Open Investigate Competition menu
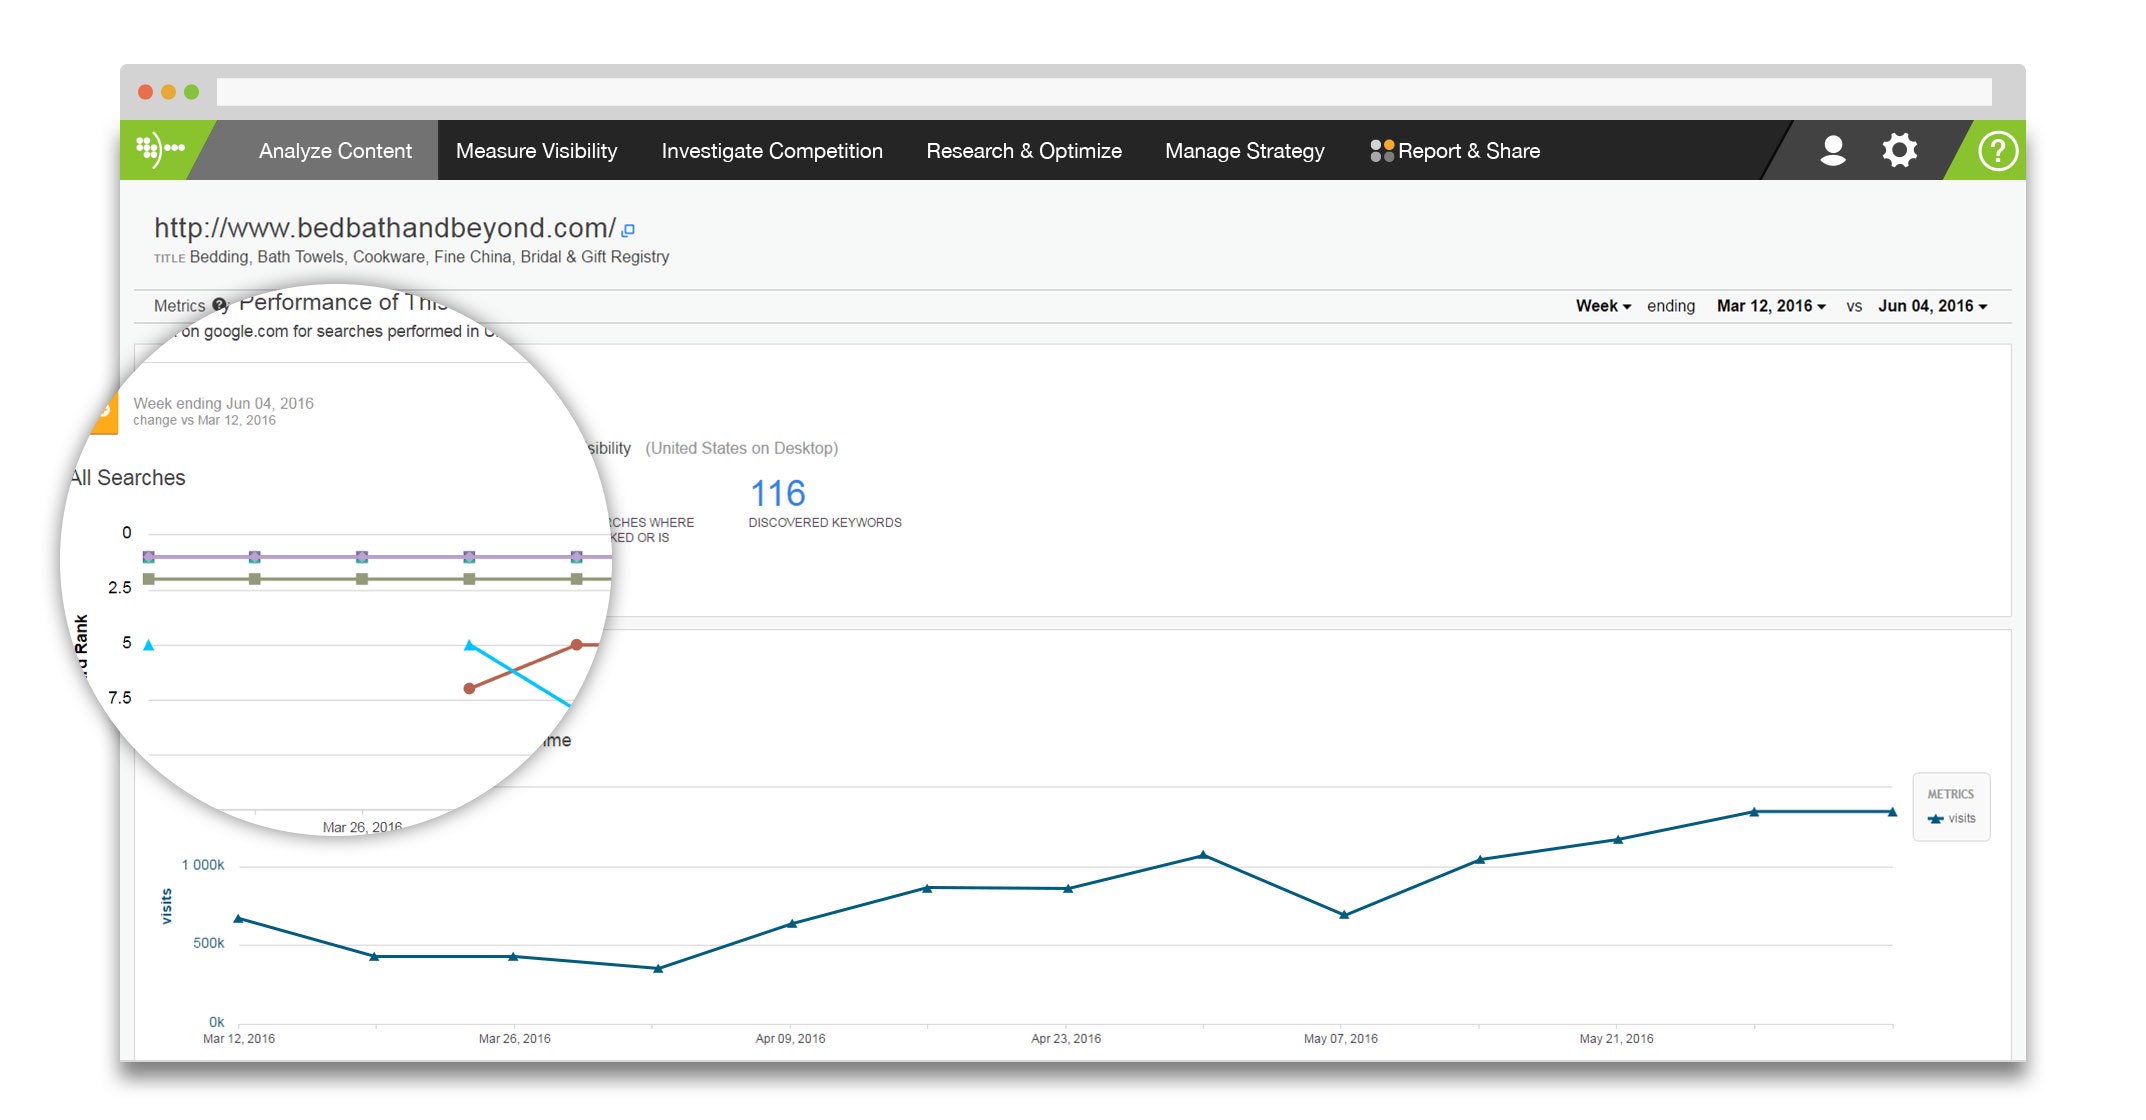 pos(771,151)
